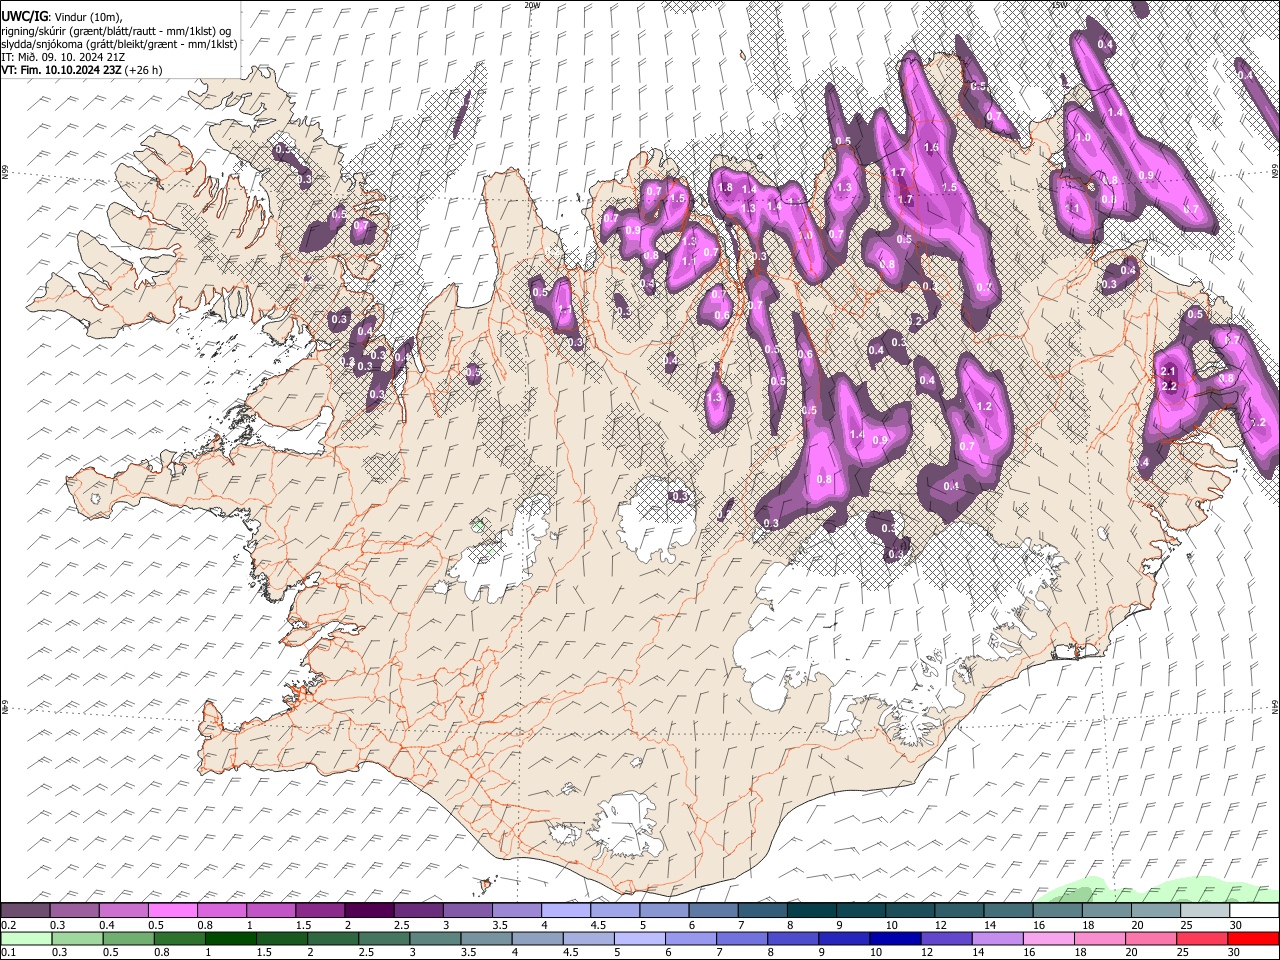The height and width of the screenshot is (960, 1280).
Task: Pick the white final swatch of upper legend row
Action: [x=1254, y=911]
